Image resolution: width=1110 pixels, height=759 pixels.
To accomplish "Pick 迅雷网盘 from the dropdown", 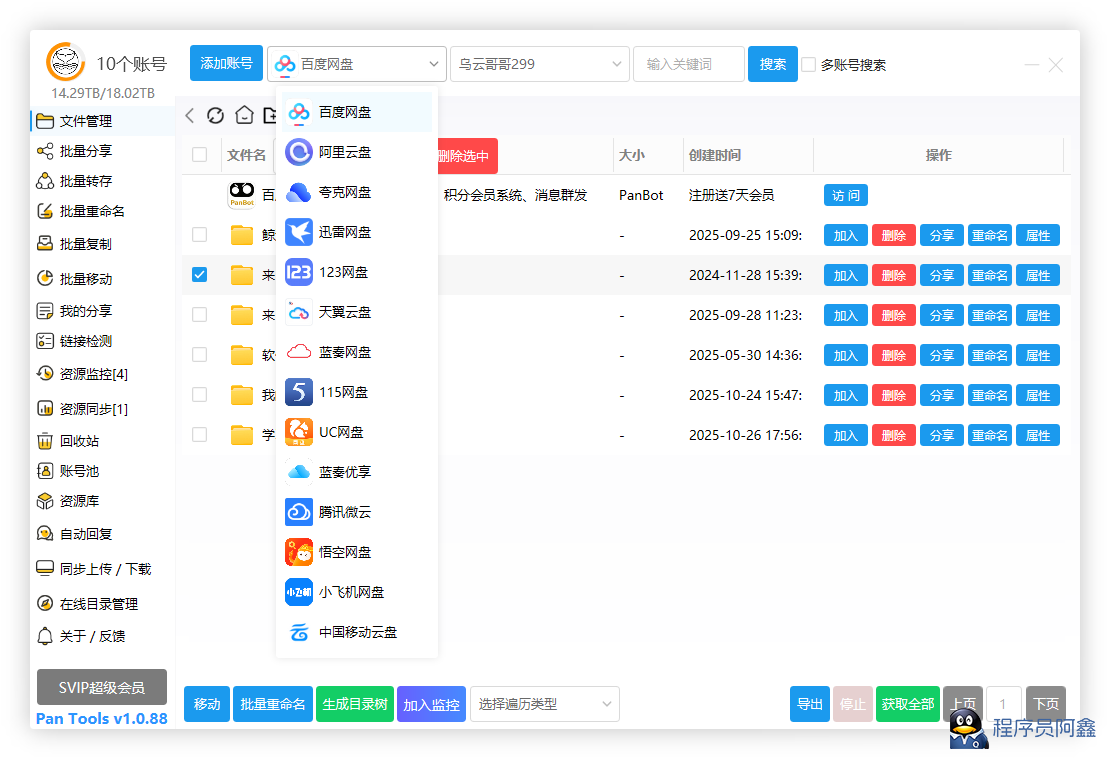I will coord(345,232).
